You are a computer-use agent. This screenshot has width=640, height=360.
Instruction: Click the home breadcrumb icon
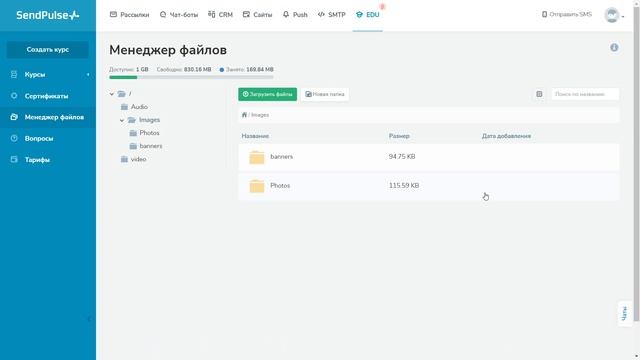point(244,115)
